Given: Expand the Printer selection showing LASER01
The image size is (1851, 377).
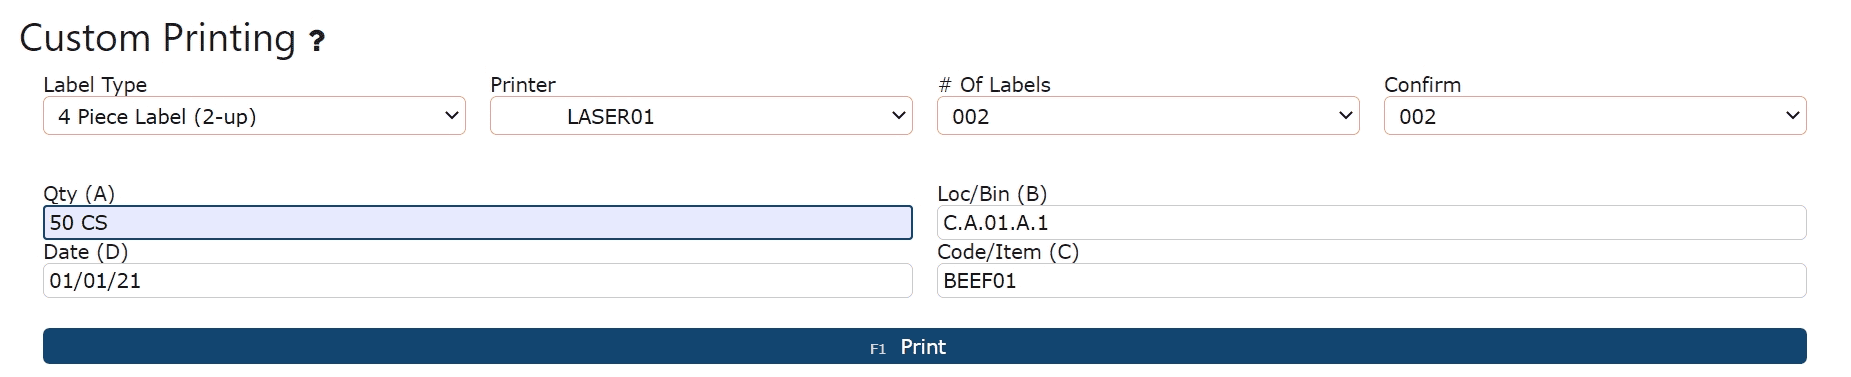Looking at the screenshot, I should (x=701, y=116).
